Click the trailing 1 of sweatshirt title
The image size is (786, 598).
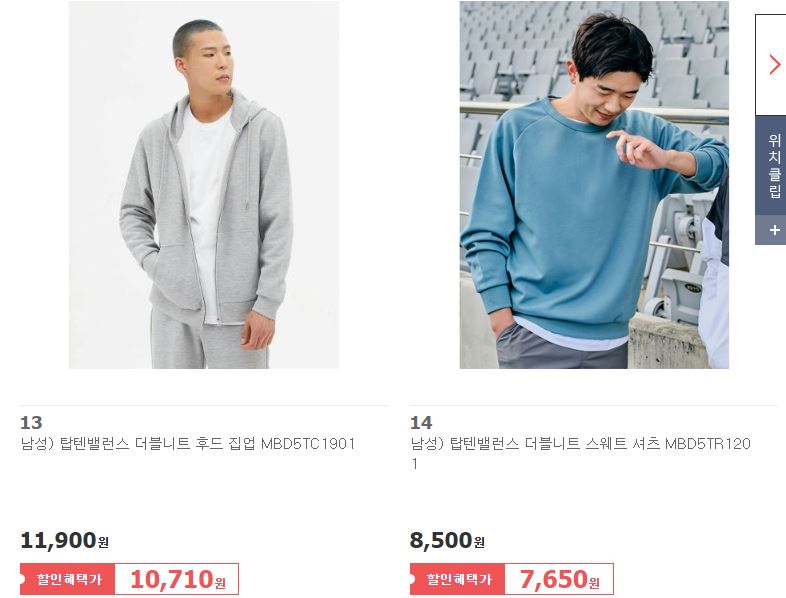point(414,464)
